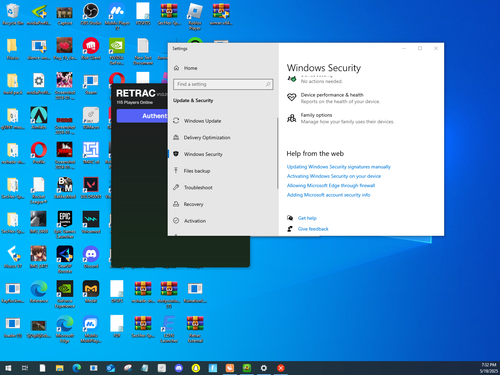500x375 pixels.
Task: Open the BakkesMod desktop shortcut
Action: pos(65,188)
